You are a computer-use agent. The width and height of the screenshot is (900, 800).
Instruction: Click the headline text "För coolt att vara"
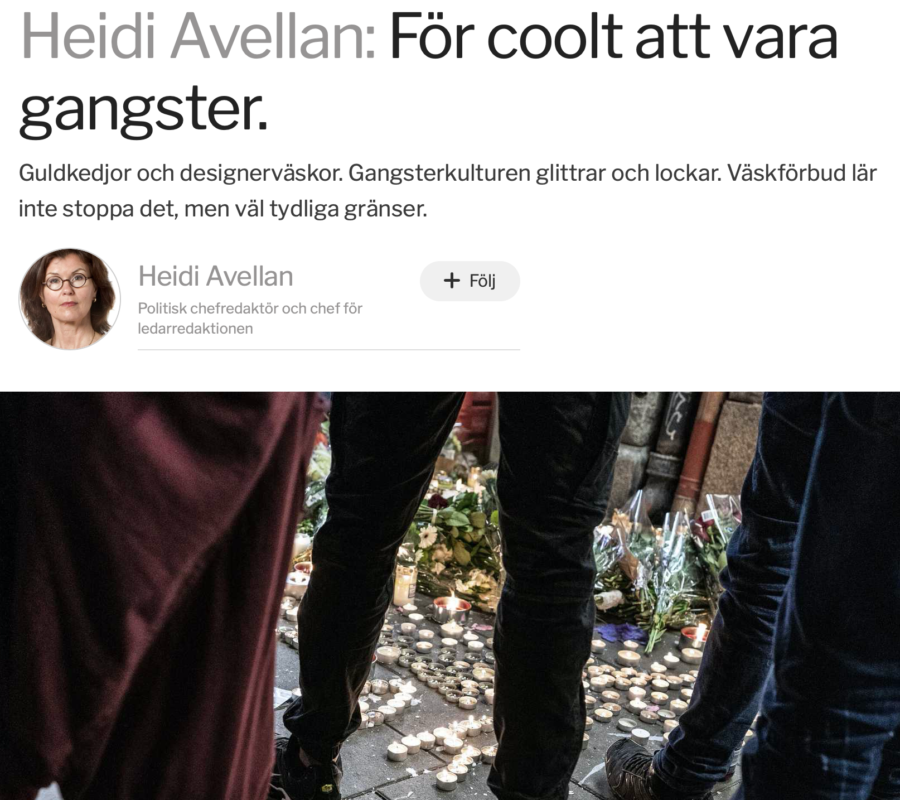(614, 37)
